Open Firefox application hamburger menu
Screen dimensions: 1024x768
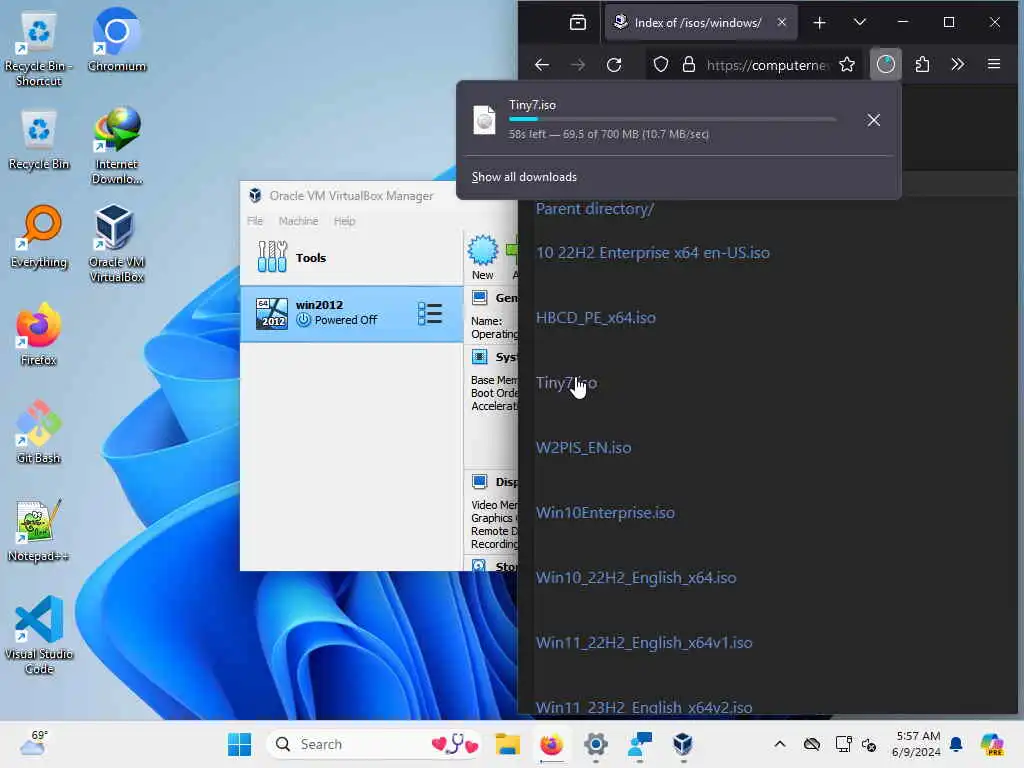994,65
